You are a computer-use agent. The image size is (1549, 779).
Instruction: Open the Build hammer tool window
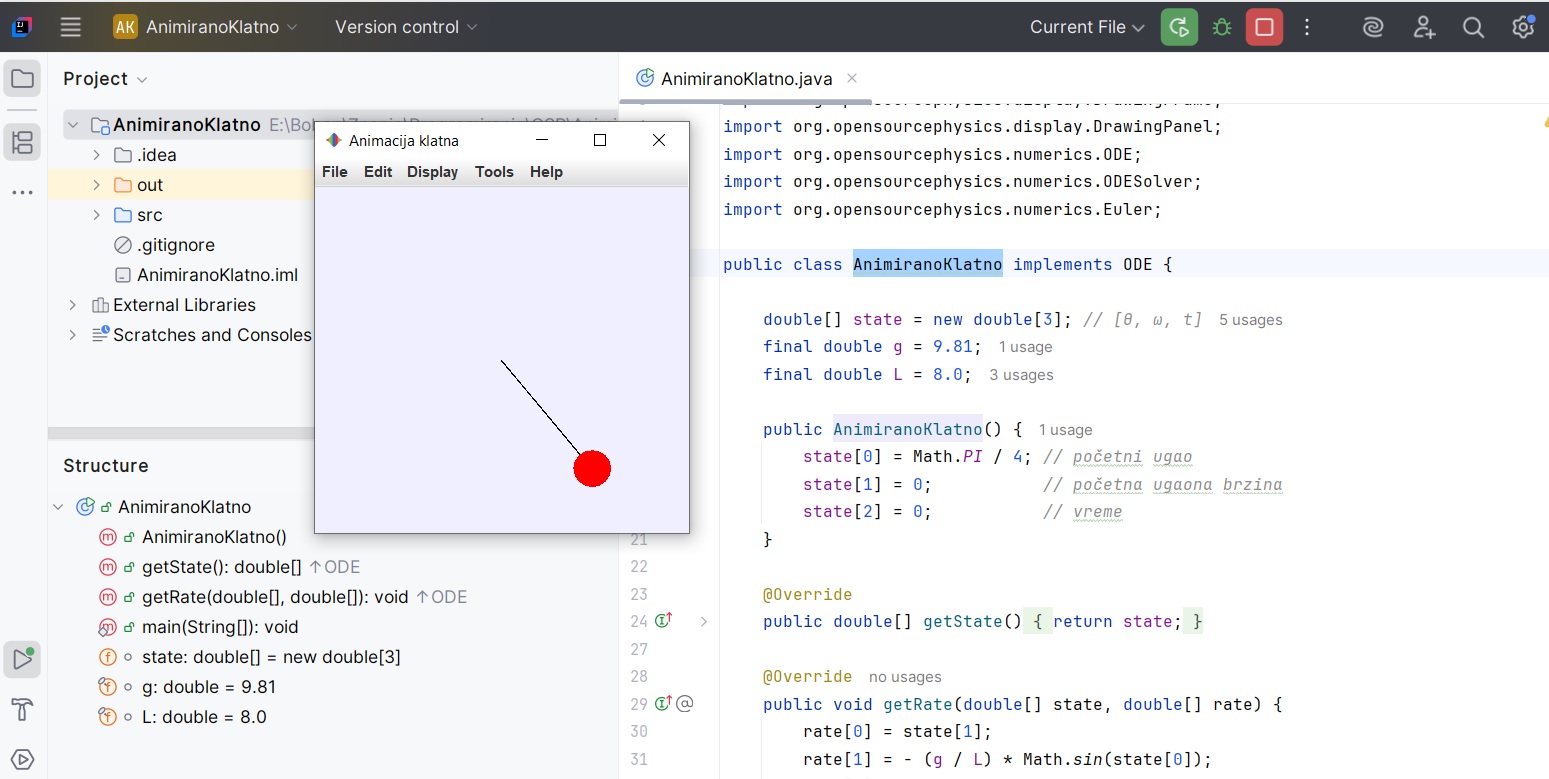22,710
